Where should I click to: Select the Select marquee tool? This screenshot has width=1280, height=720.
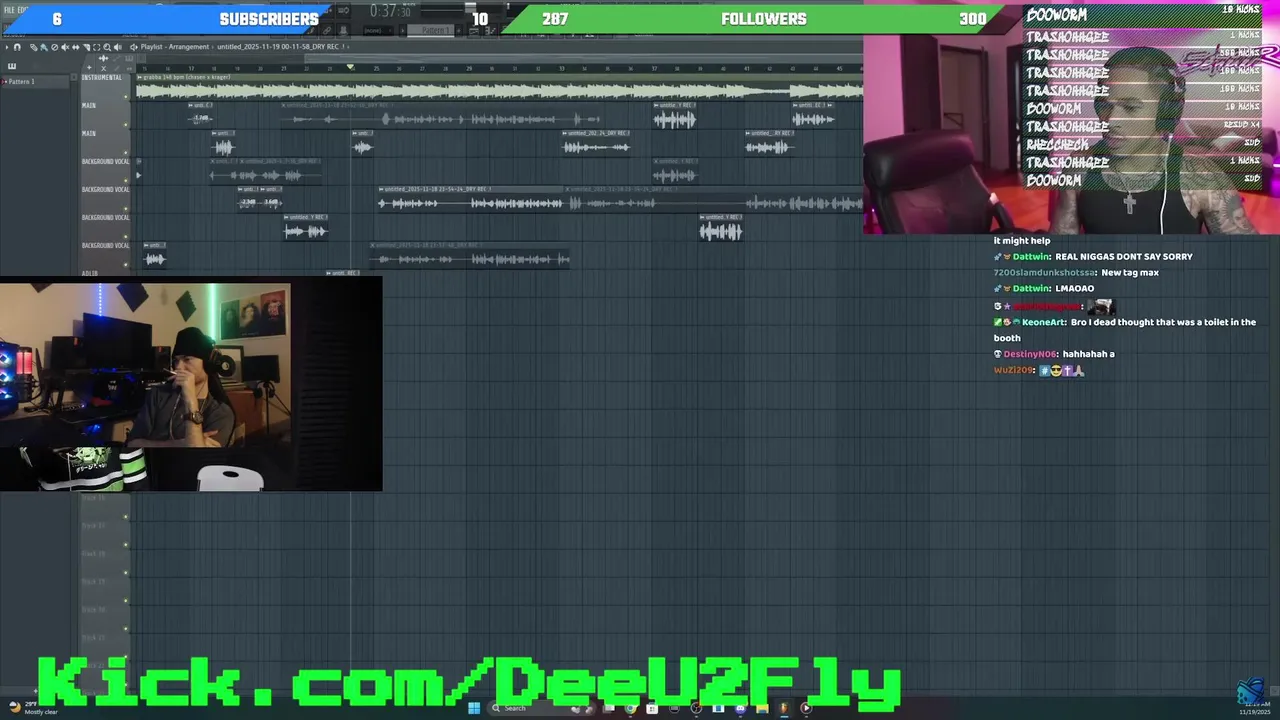coord(96,47)
